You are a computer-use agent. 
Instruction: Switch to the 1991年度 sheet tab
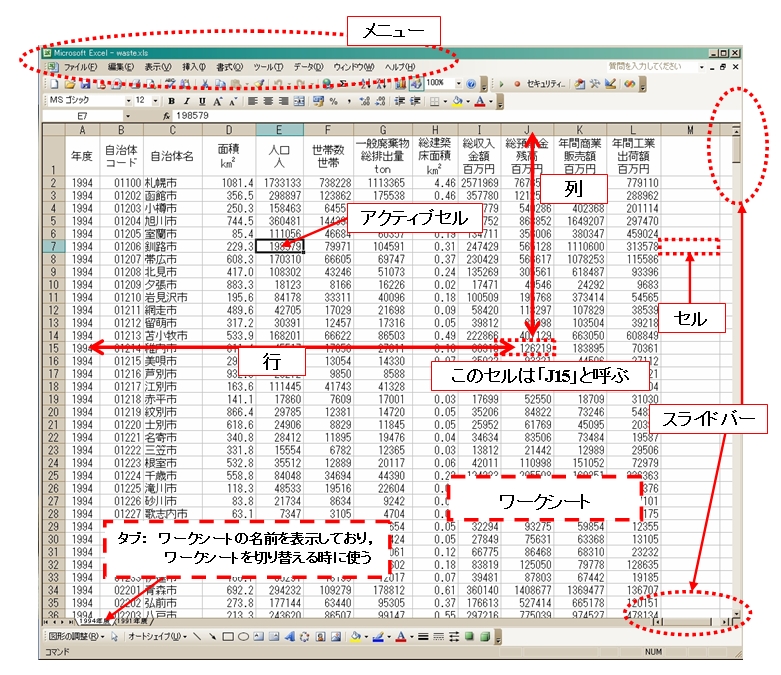coord(132,621)
